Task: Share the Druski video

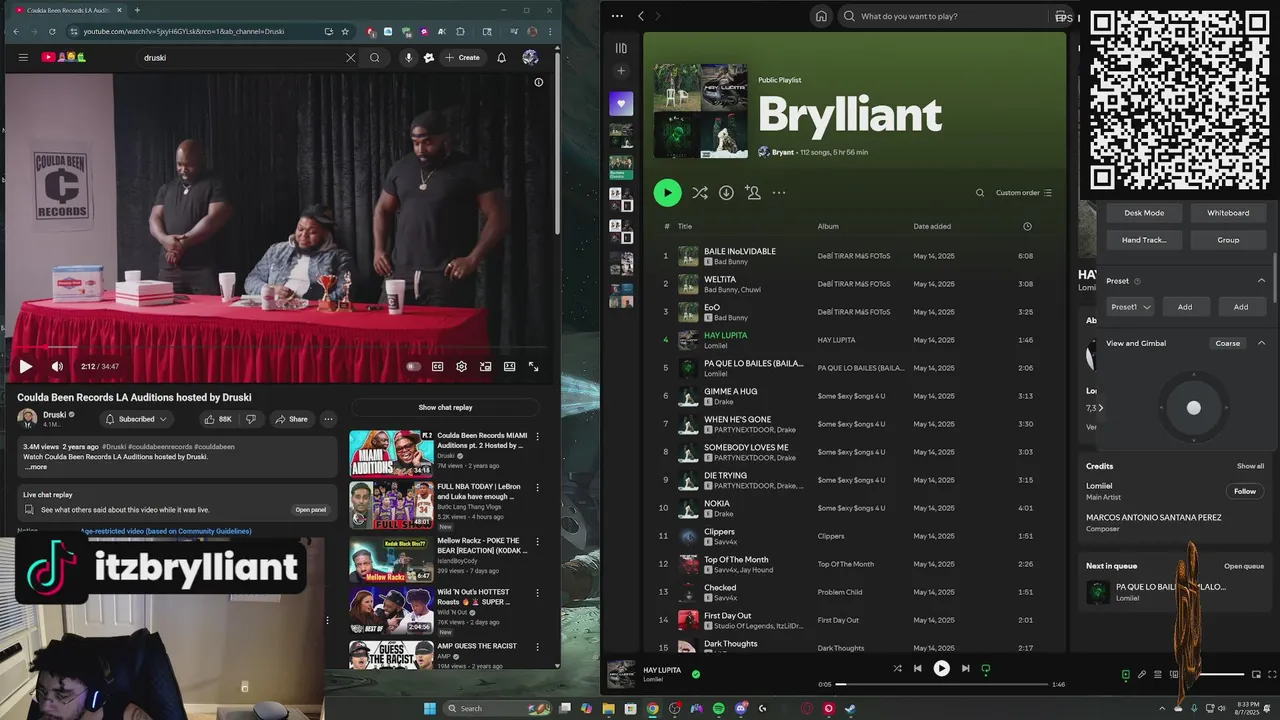Action: (292, 419)
